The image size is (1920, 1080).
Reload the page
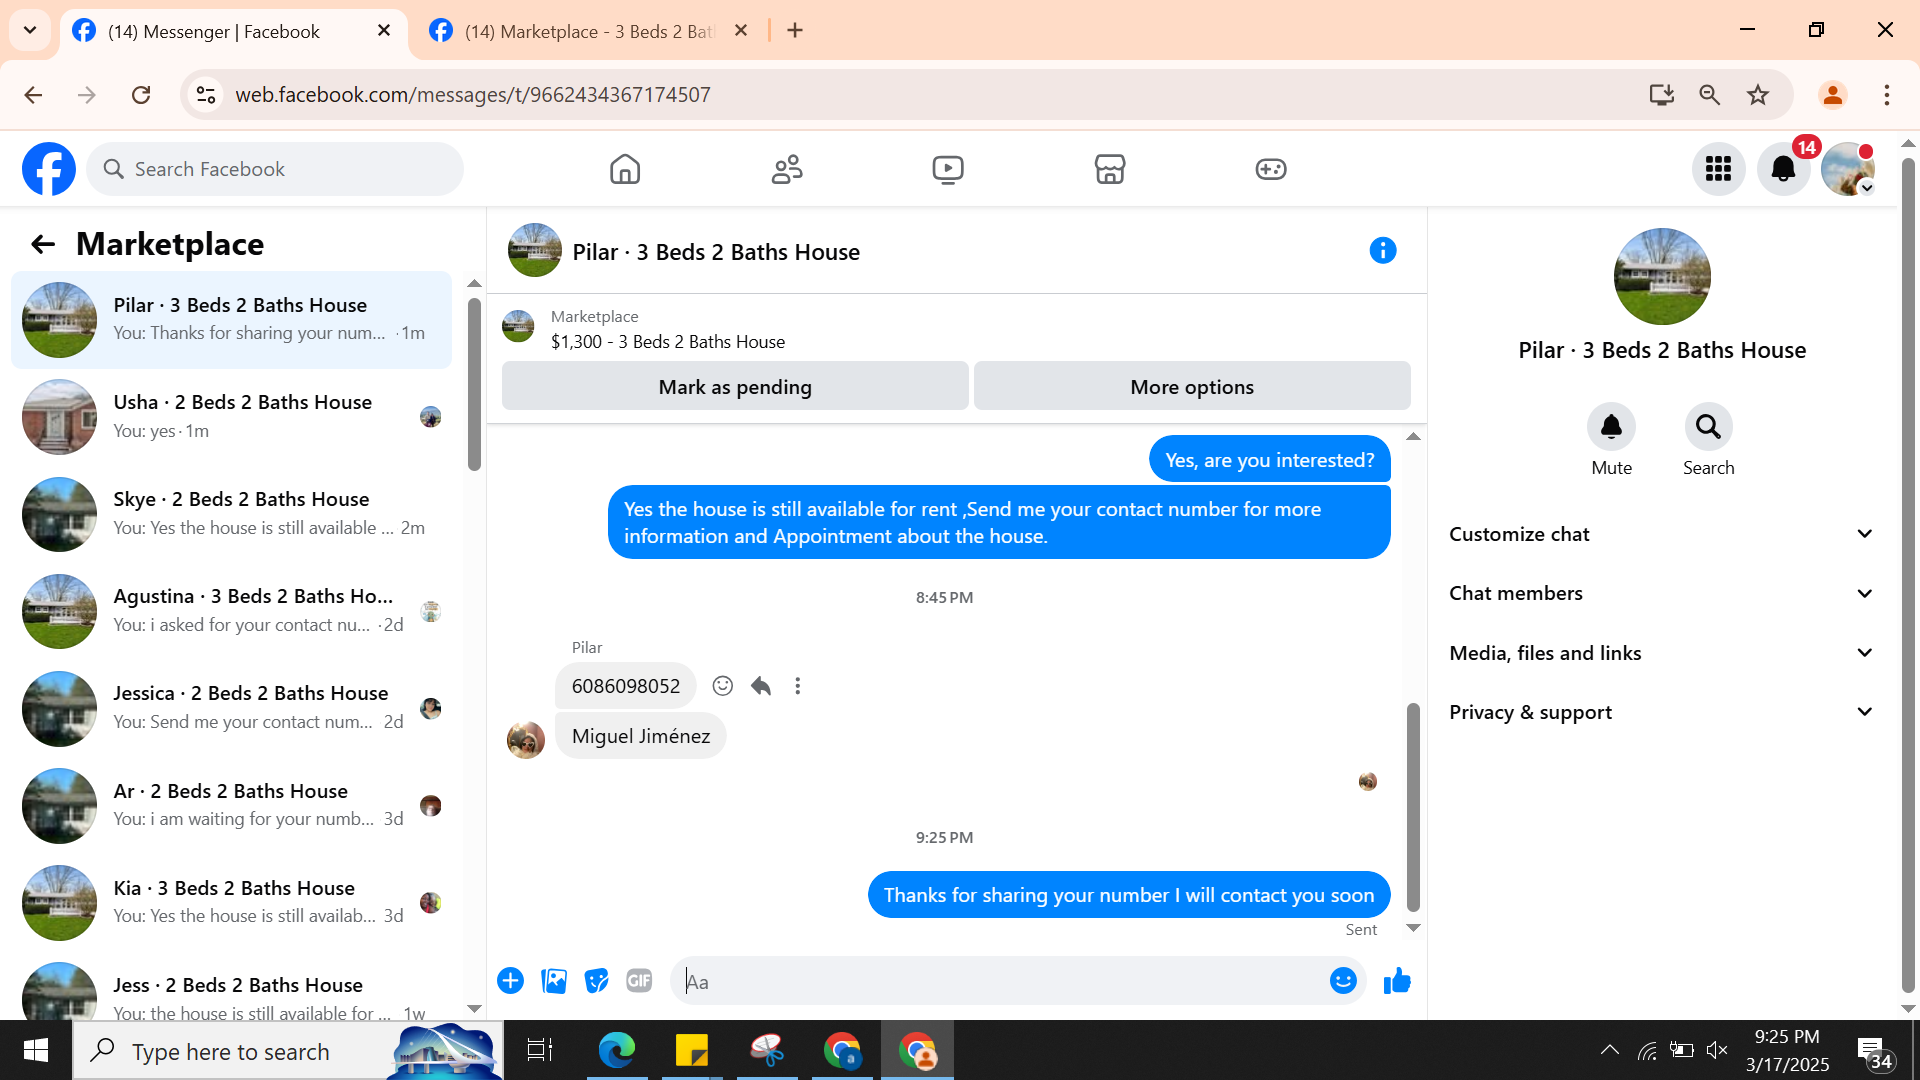click(x=141, y=95)
